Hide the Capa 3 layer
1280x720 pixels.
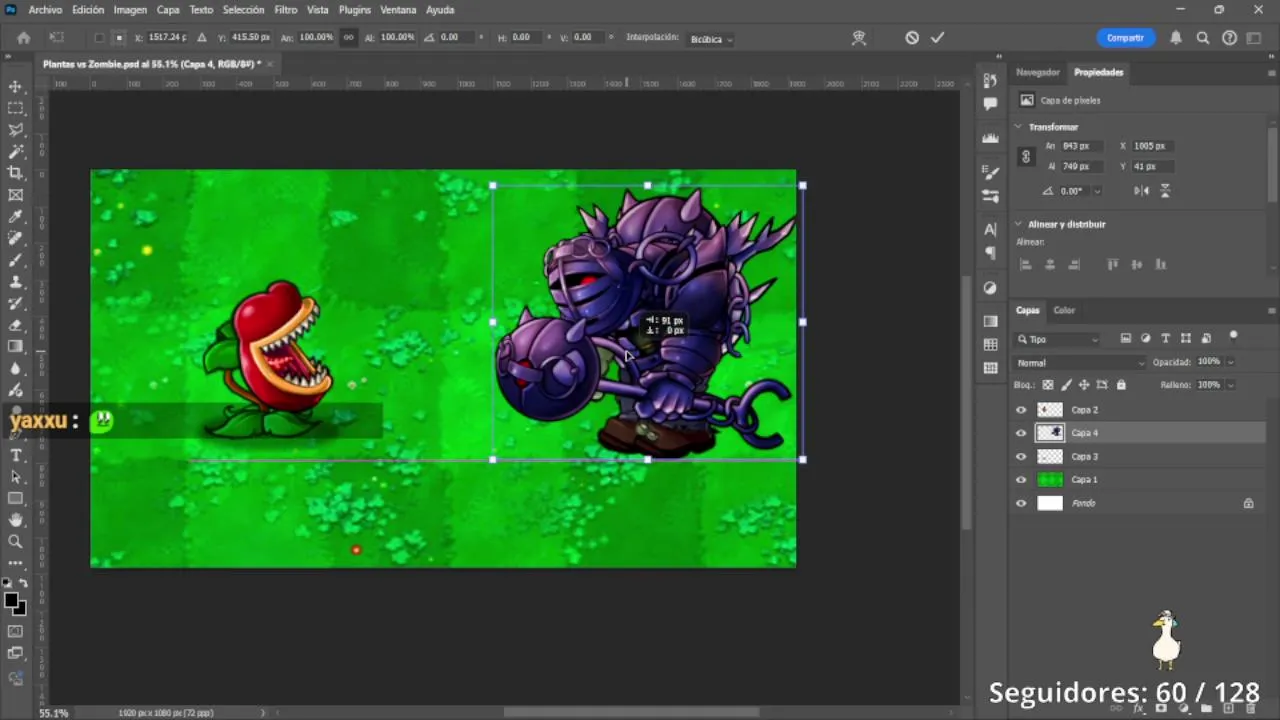pos(1021,457)
